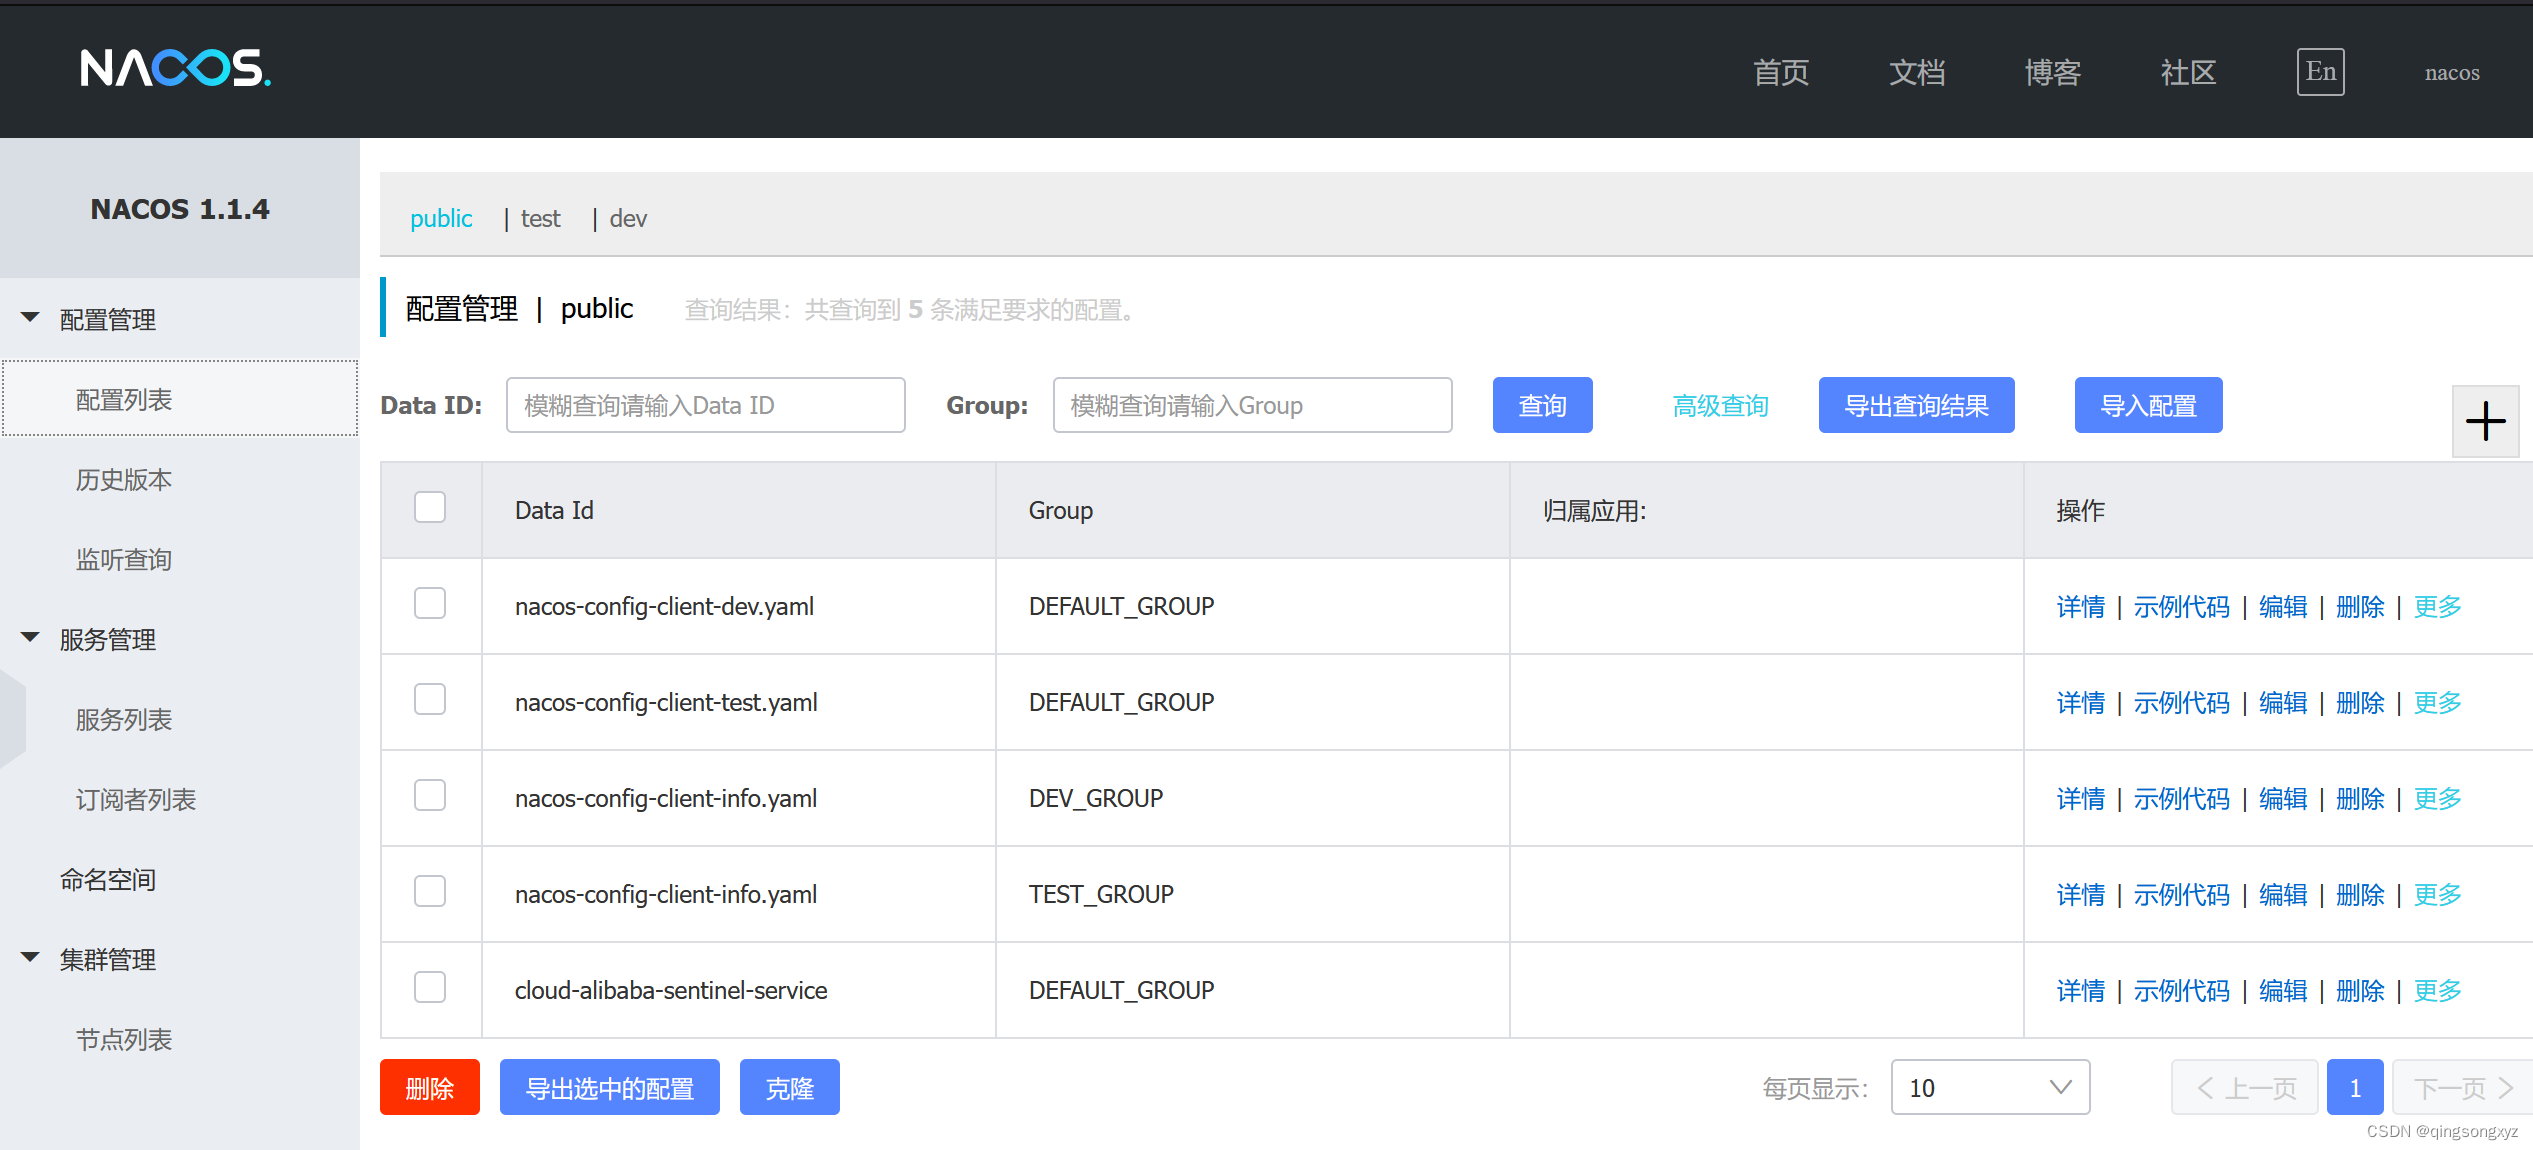Click 删除 for nacos-config-client-dev.yaml
2533x1150 pixels.
[x=2360, y=607]
